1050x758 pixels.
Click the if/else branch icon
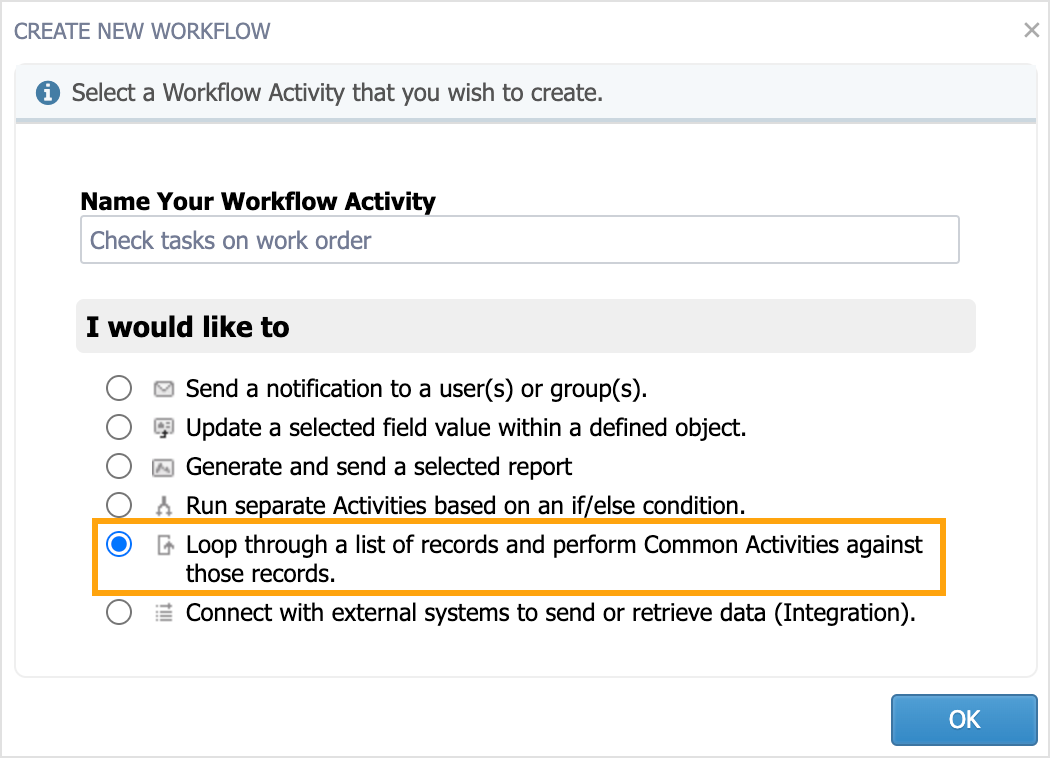click(x=163, y=506)
